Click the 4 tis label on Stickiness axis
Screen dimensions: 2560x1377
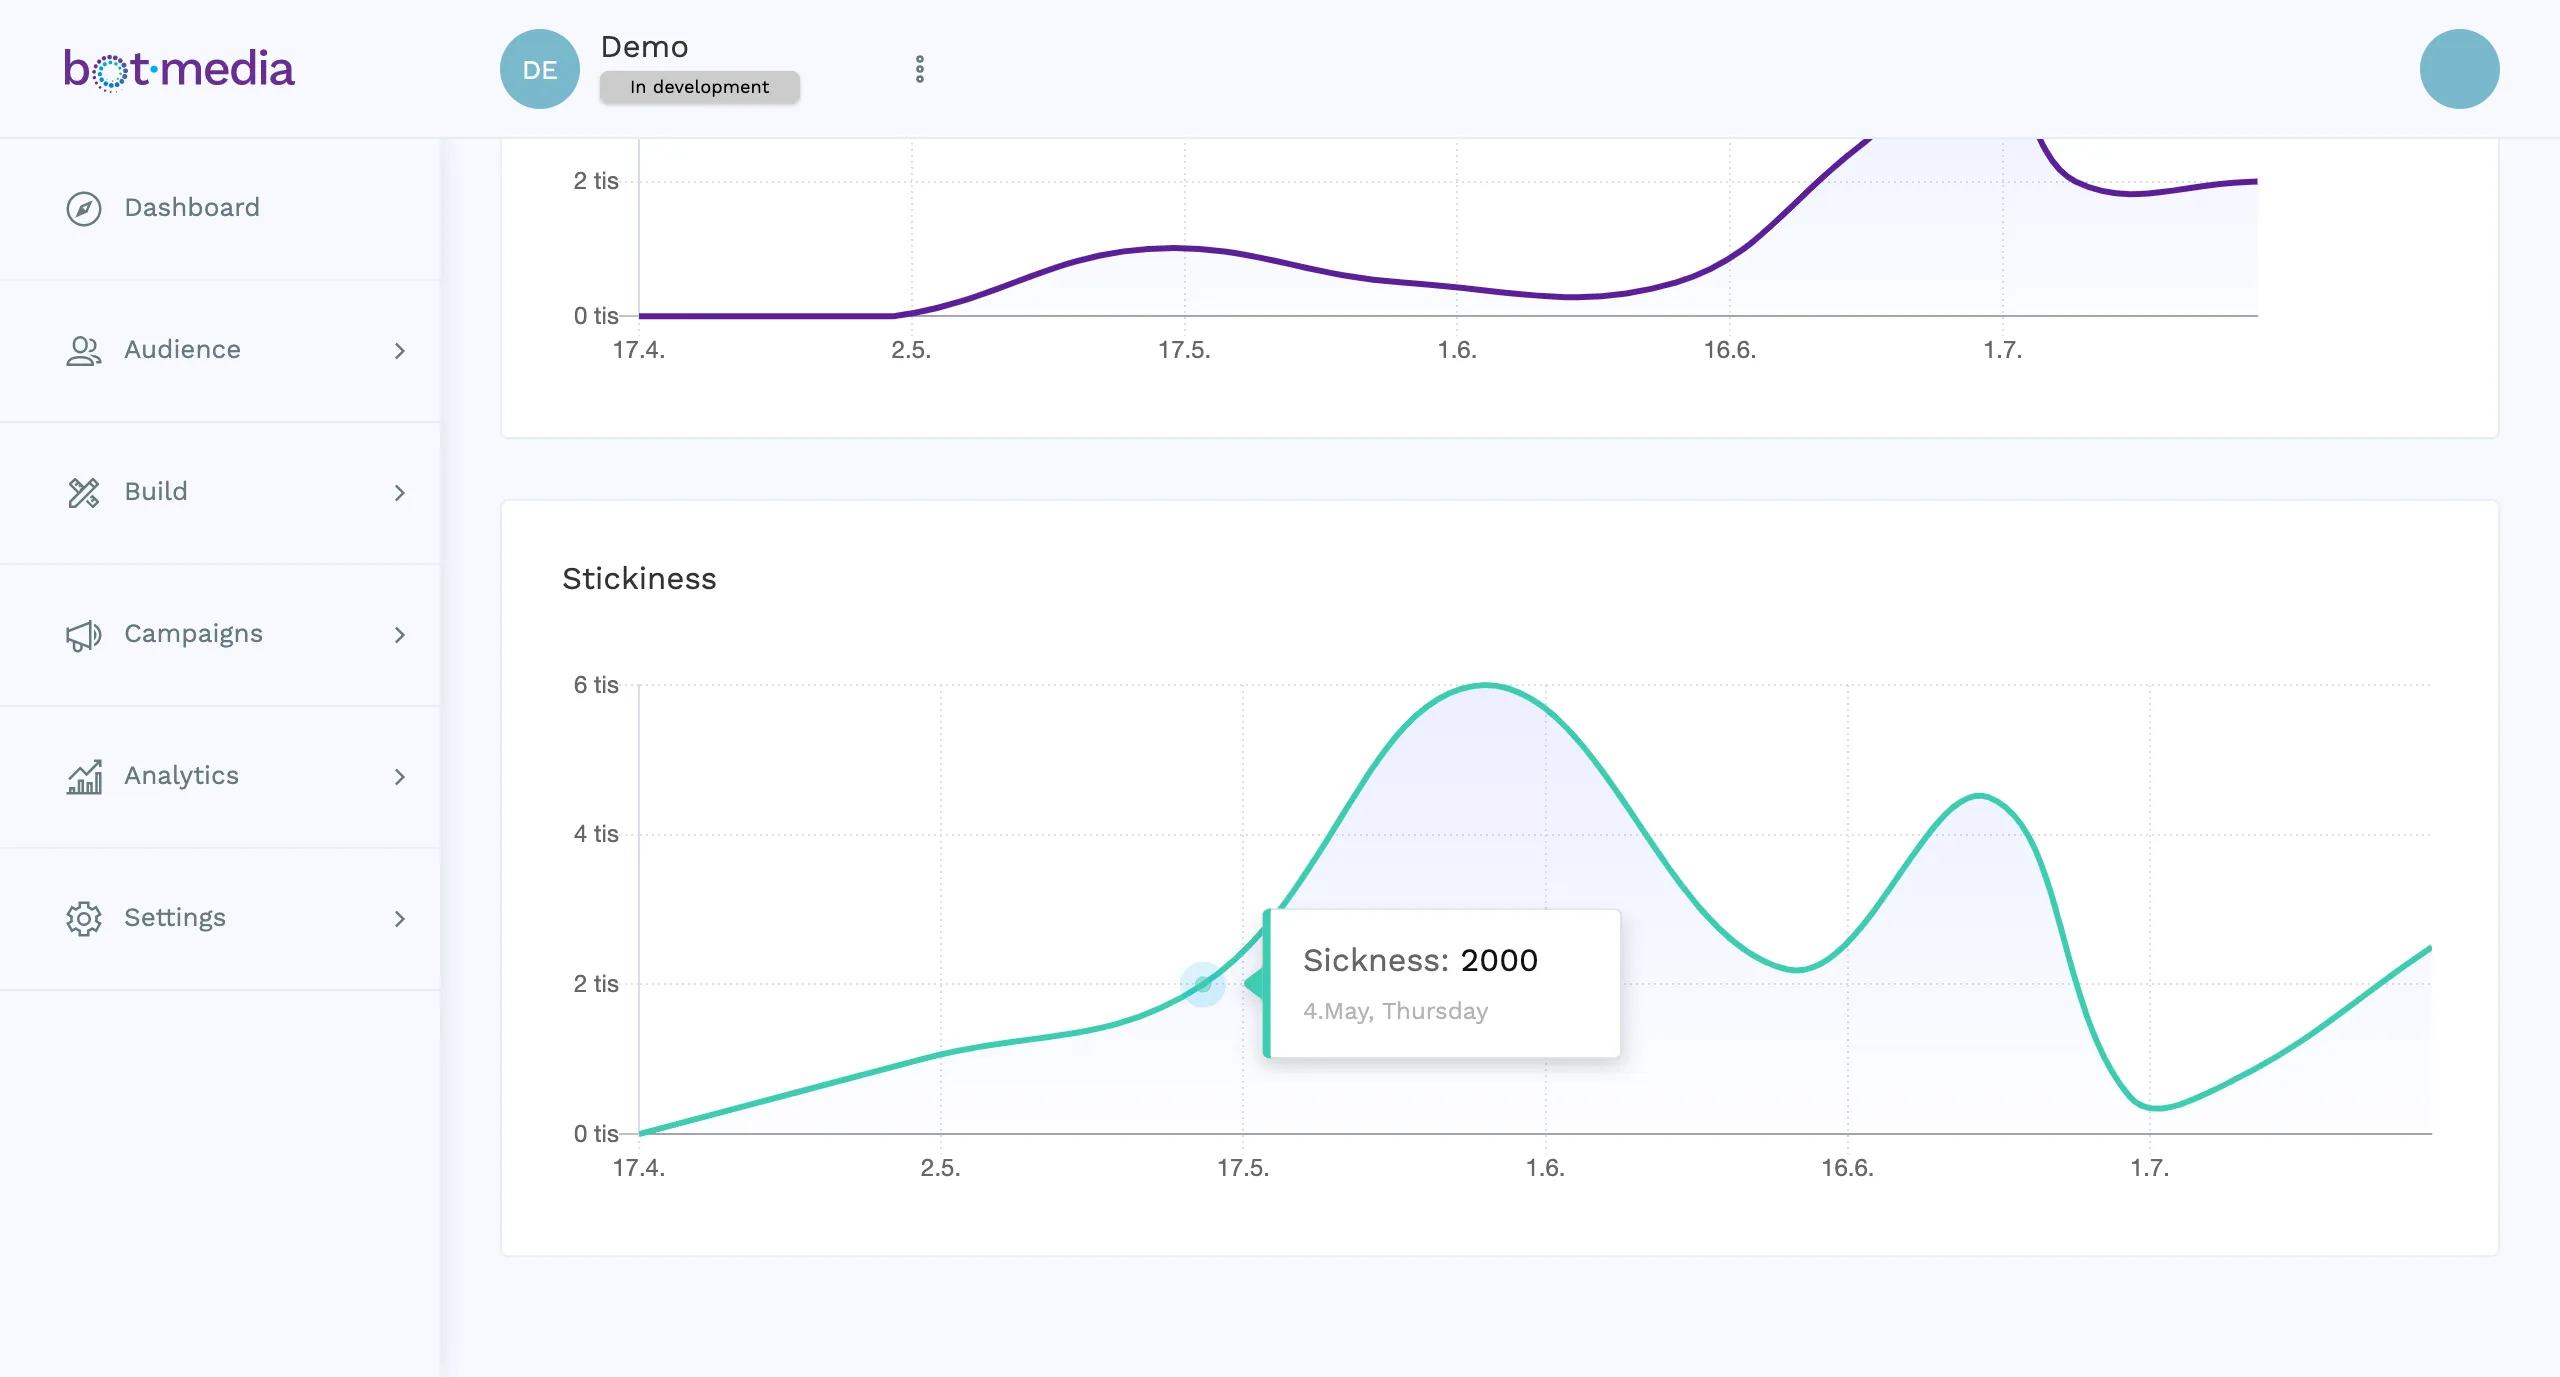pyautogui.click(x=596, y=834)
